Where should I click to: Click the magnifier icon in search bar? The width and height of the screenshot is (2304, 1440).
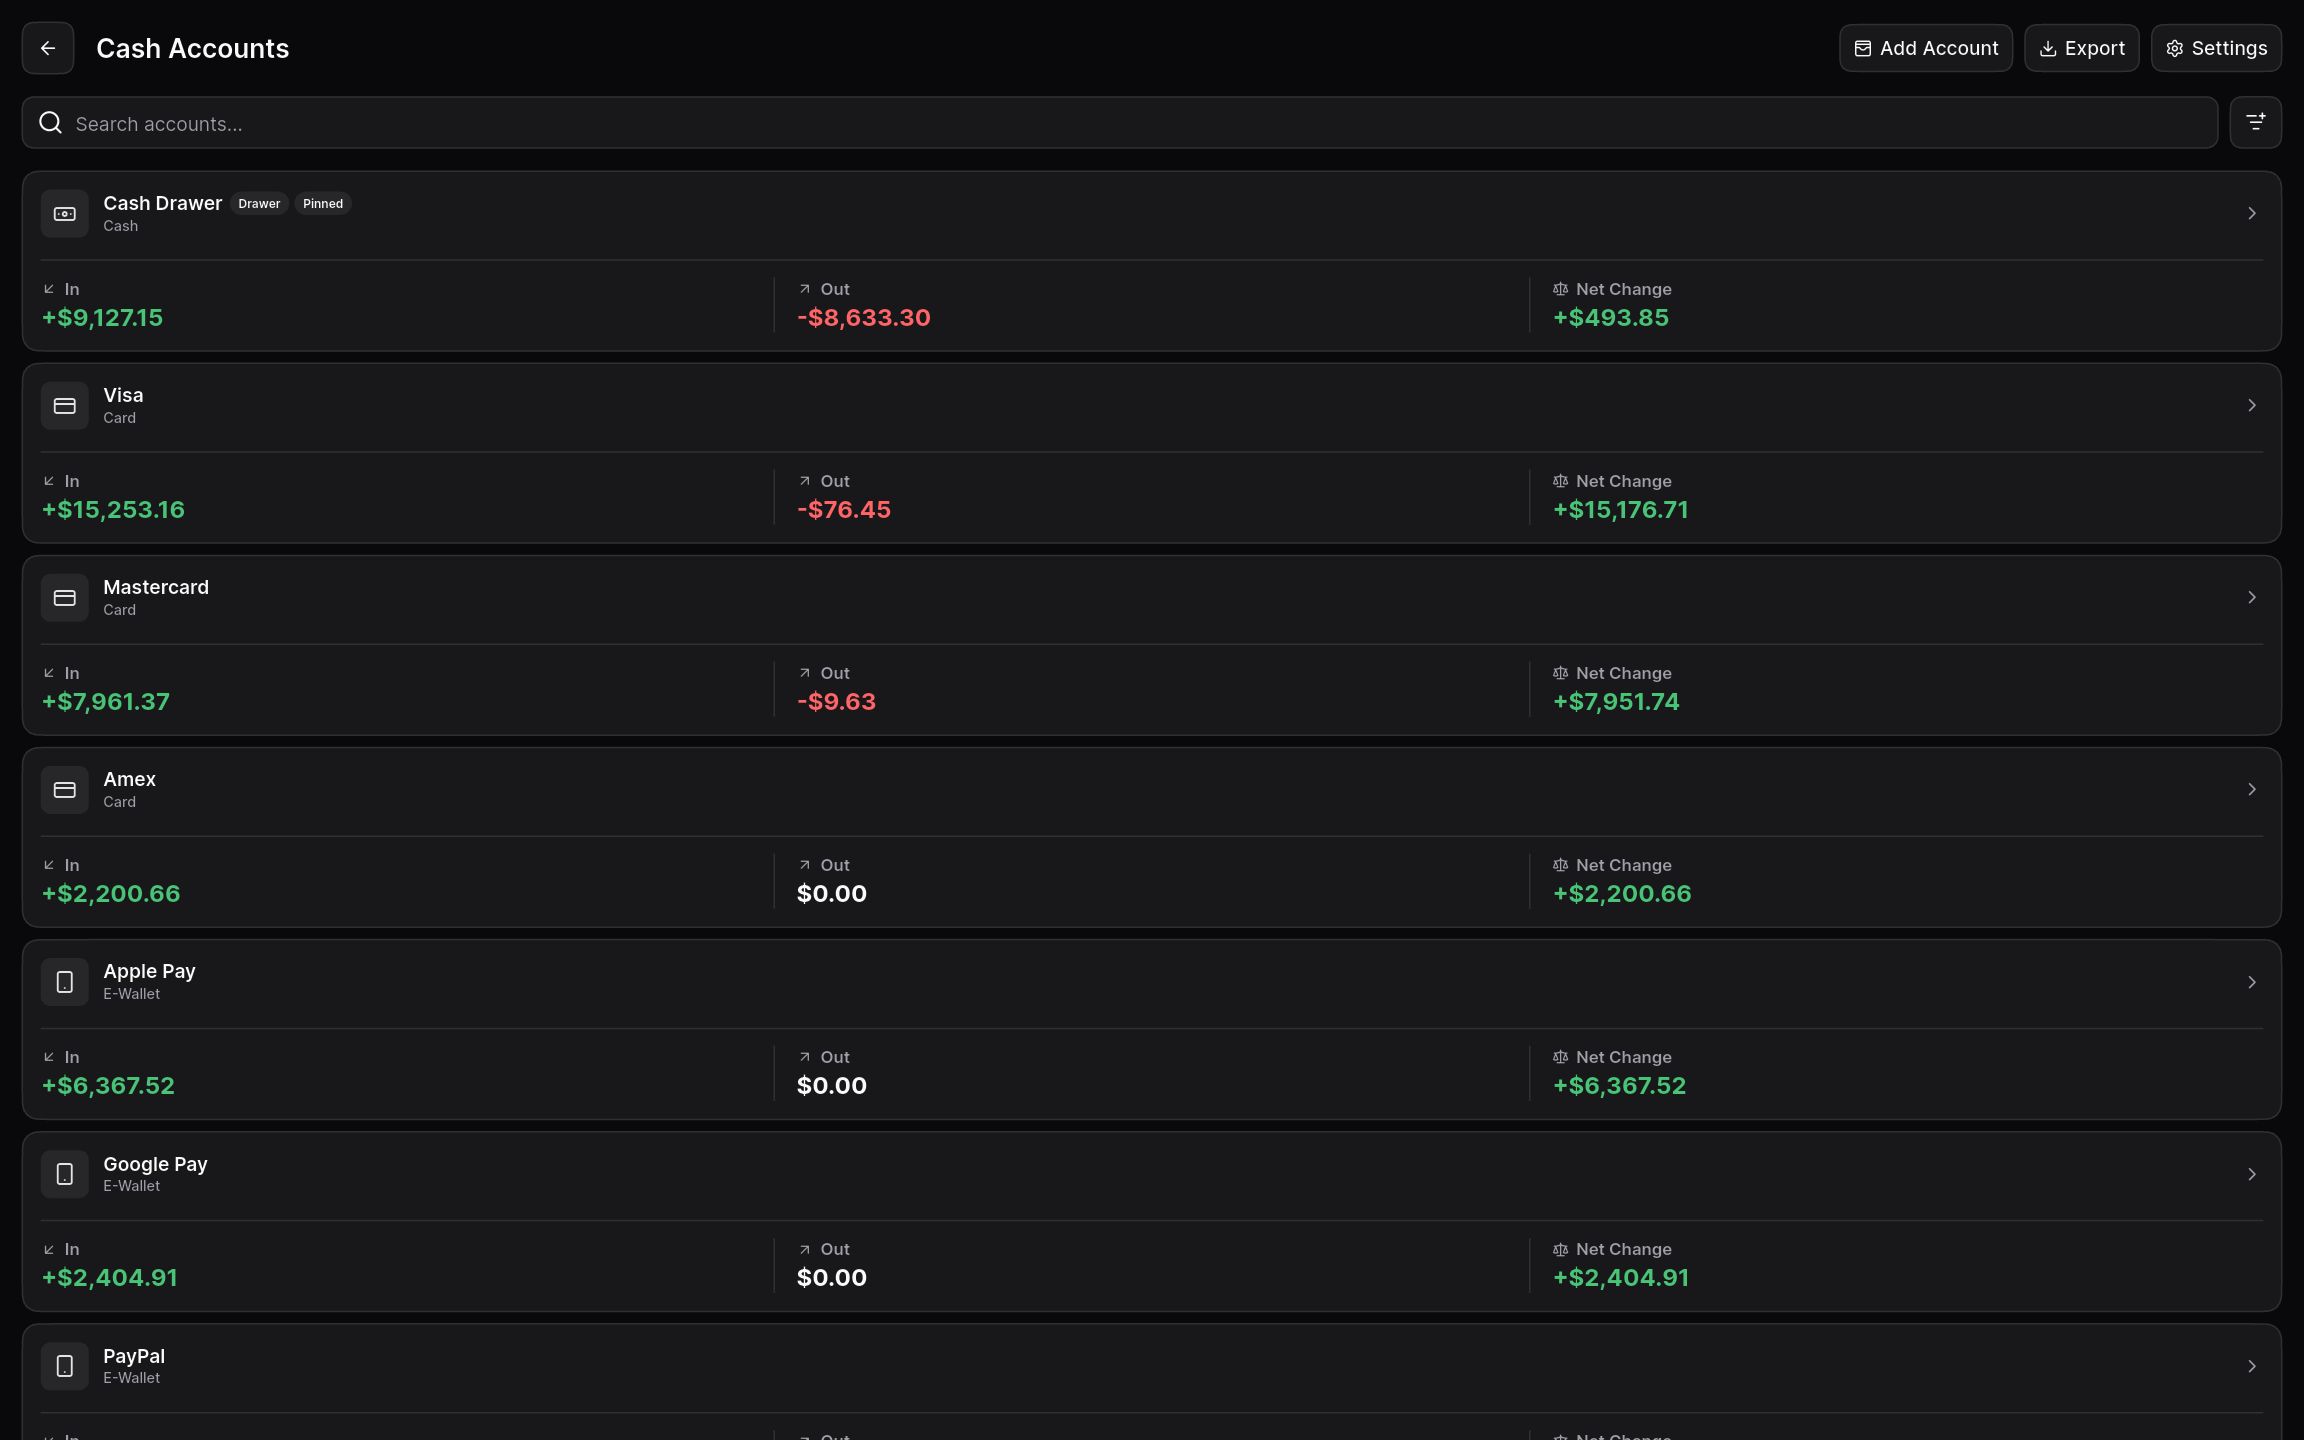[50, 123]
